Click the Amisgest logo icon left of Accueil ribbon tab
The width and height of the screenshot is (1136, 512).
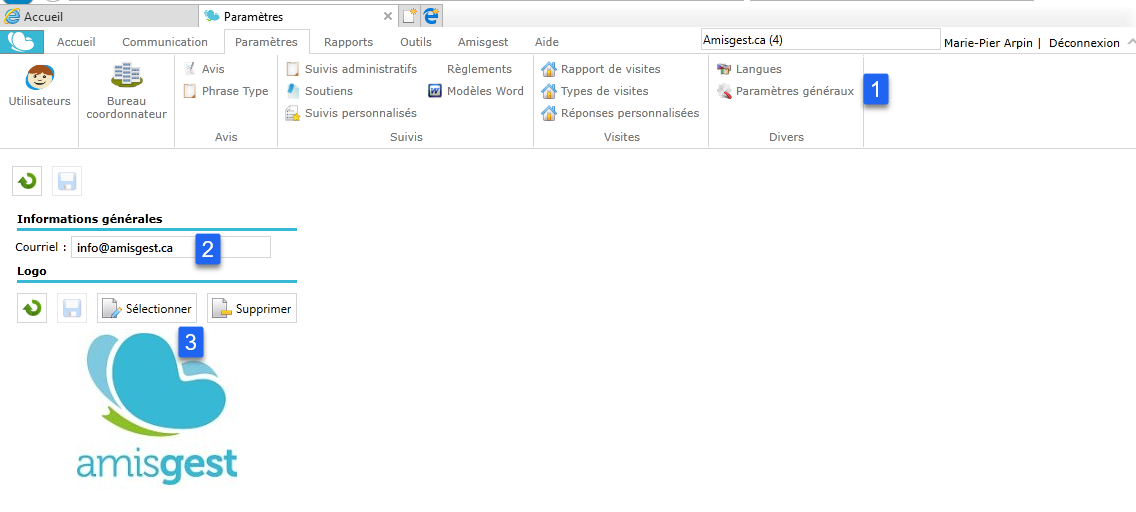coord(22,41)
